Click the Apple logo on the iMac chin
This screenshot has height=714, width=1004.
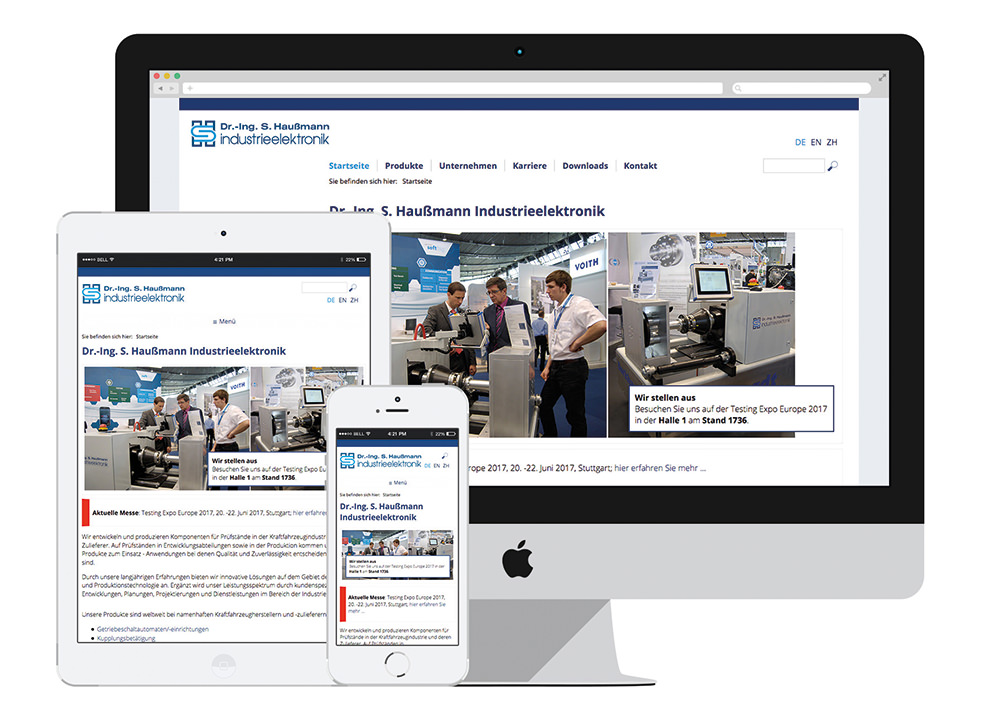(x=518, y=558)
